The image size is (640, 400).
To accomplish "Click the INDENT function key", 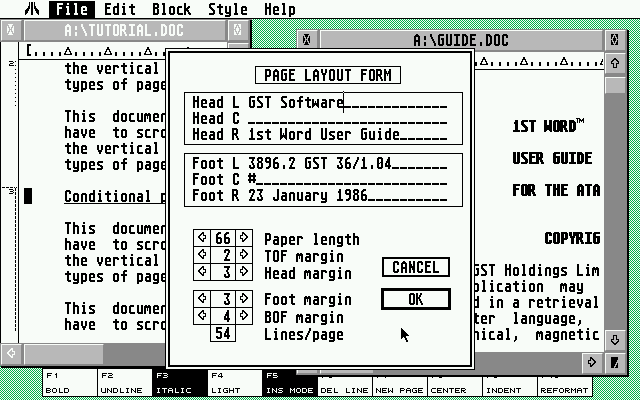I will point(511,386).
